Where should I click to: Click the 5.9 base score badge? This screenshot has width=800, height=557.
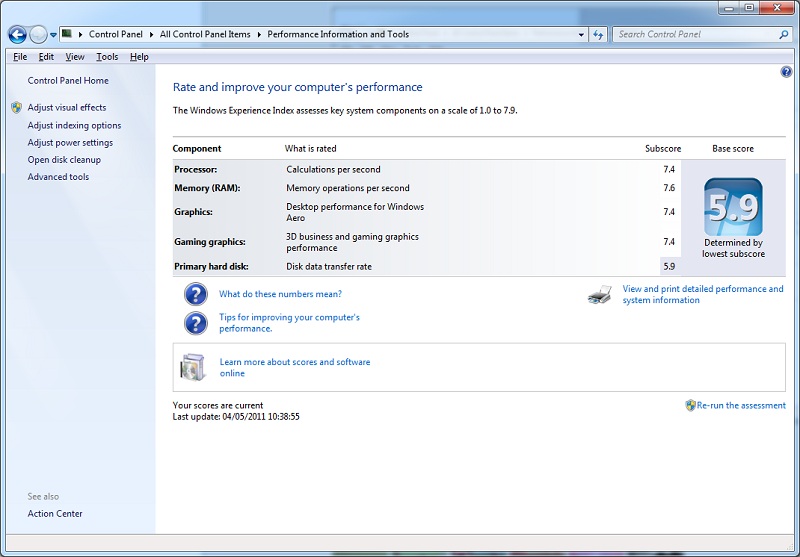tap(733, 207)
